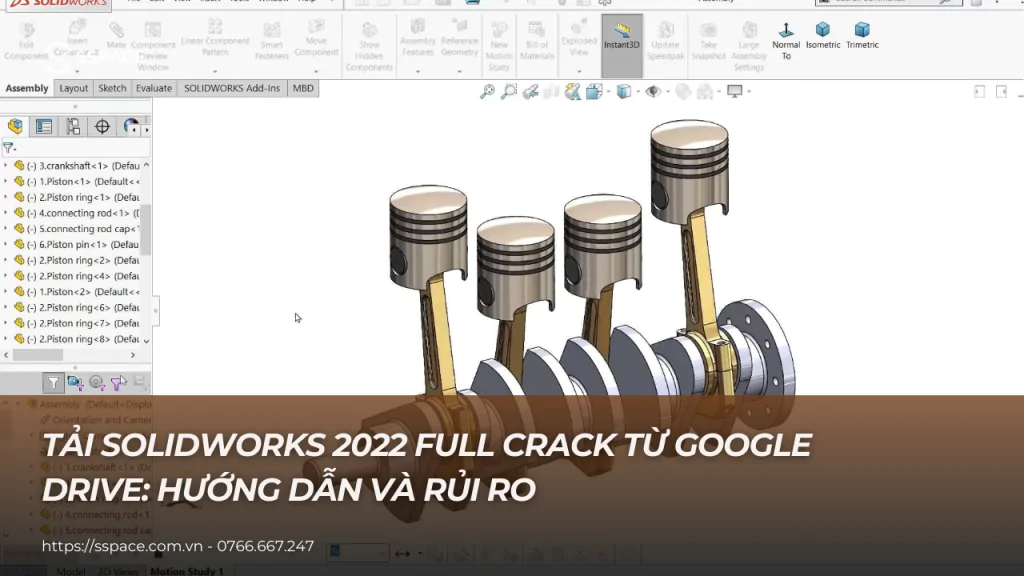Click Update Speedpak

(665, 40)
